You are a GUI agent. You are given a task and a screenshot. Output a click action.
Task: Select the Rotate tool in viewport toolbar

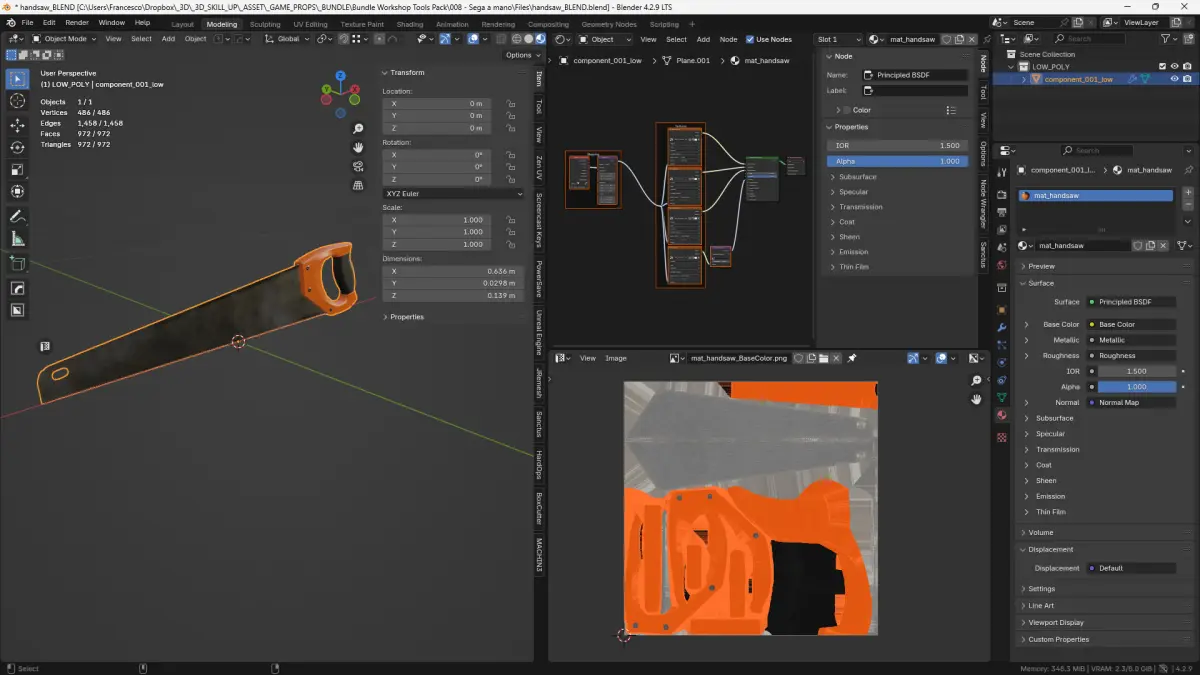17,148
